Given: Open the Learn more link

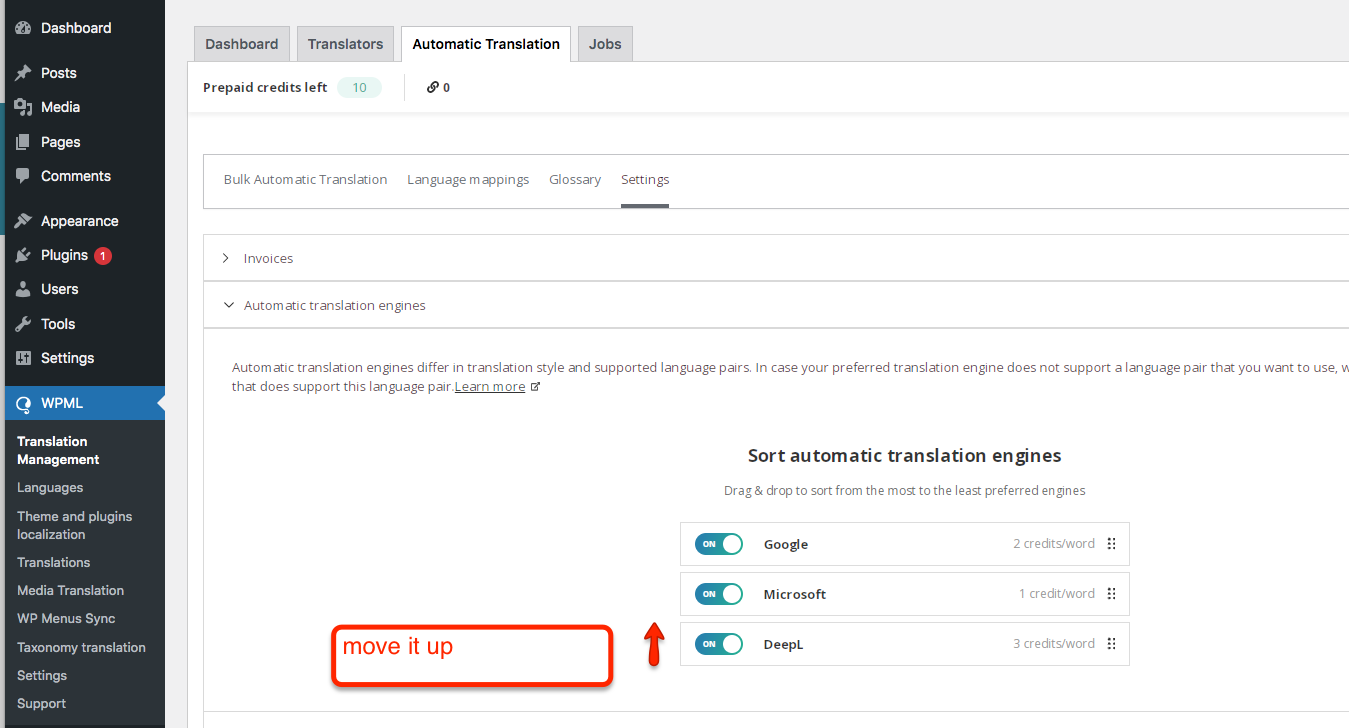Looking at the screenshot, I should coord(490,387).
